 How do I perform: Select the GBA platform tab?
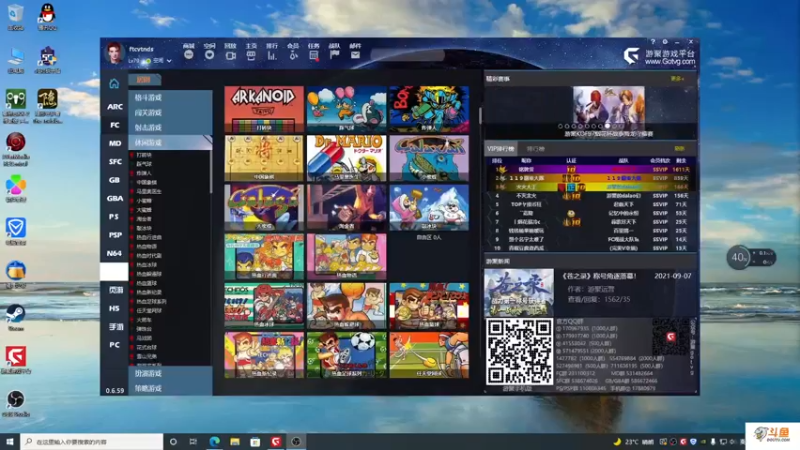[x=114, y=198]
